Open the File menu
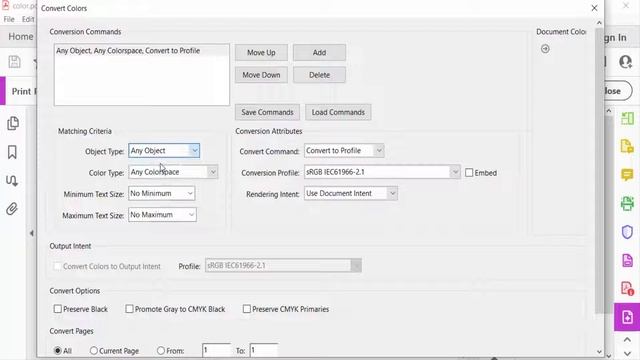 tap(9, 19)
